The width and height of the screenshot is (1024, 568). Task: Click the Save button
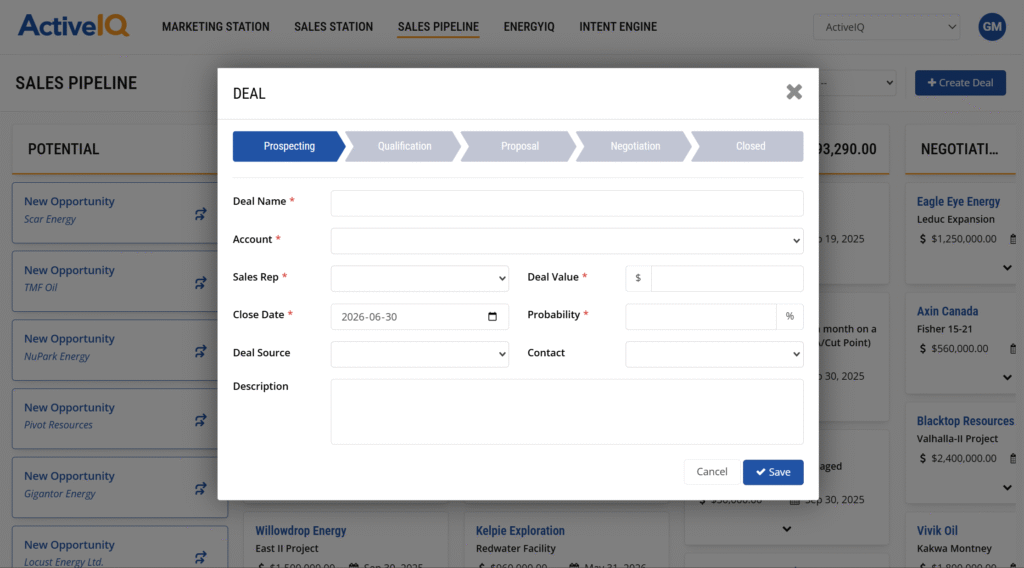click(x=773, y=472)
